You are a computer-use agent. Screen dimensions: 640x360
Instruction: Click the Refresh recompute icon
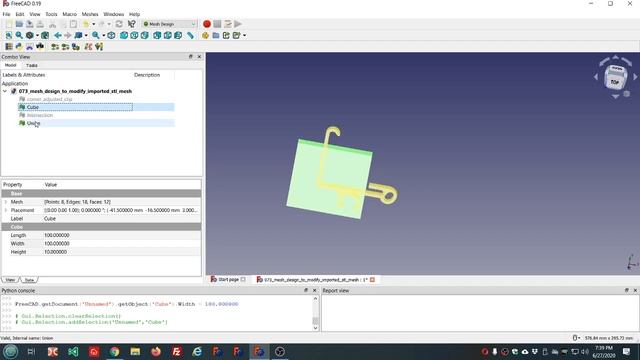[x=119, y=24]
